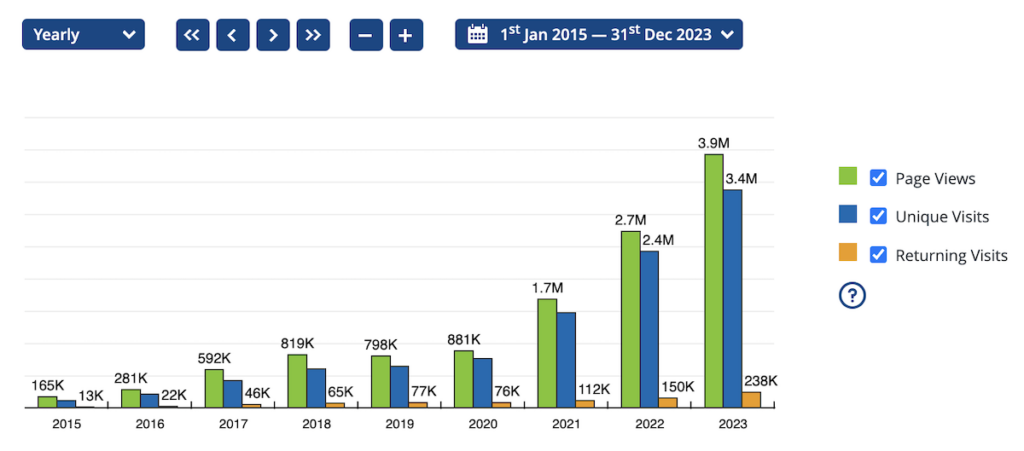Click the blue Unique Visits color swatch

coord(847,216)
